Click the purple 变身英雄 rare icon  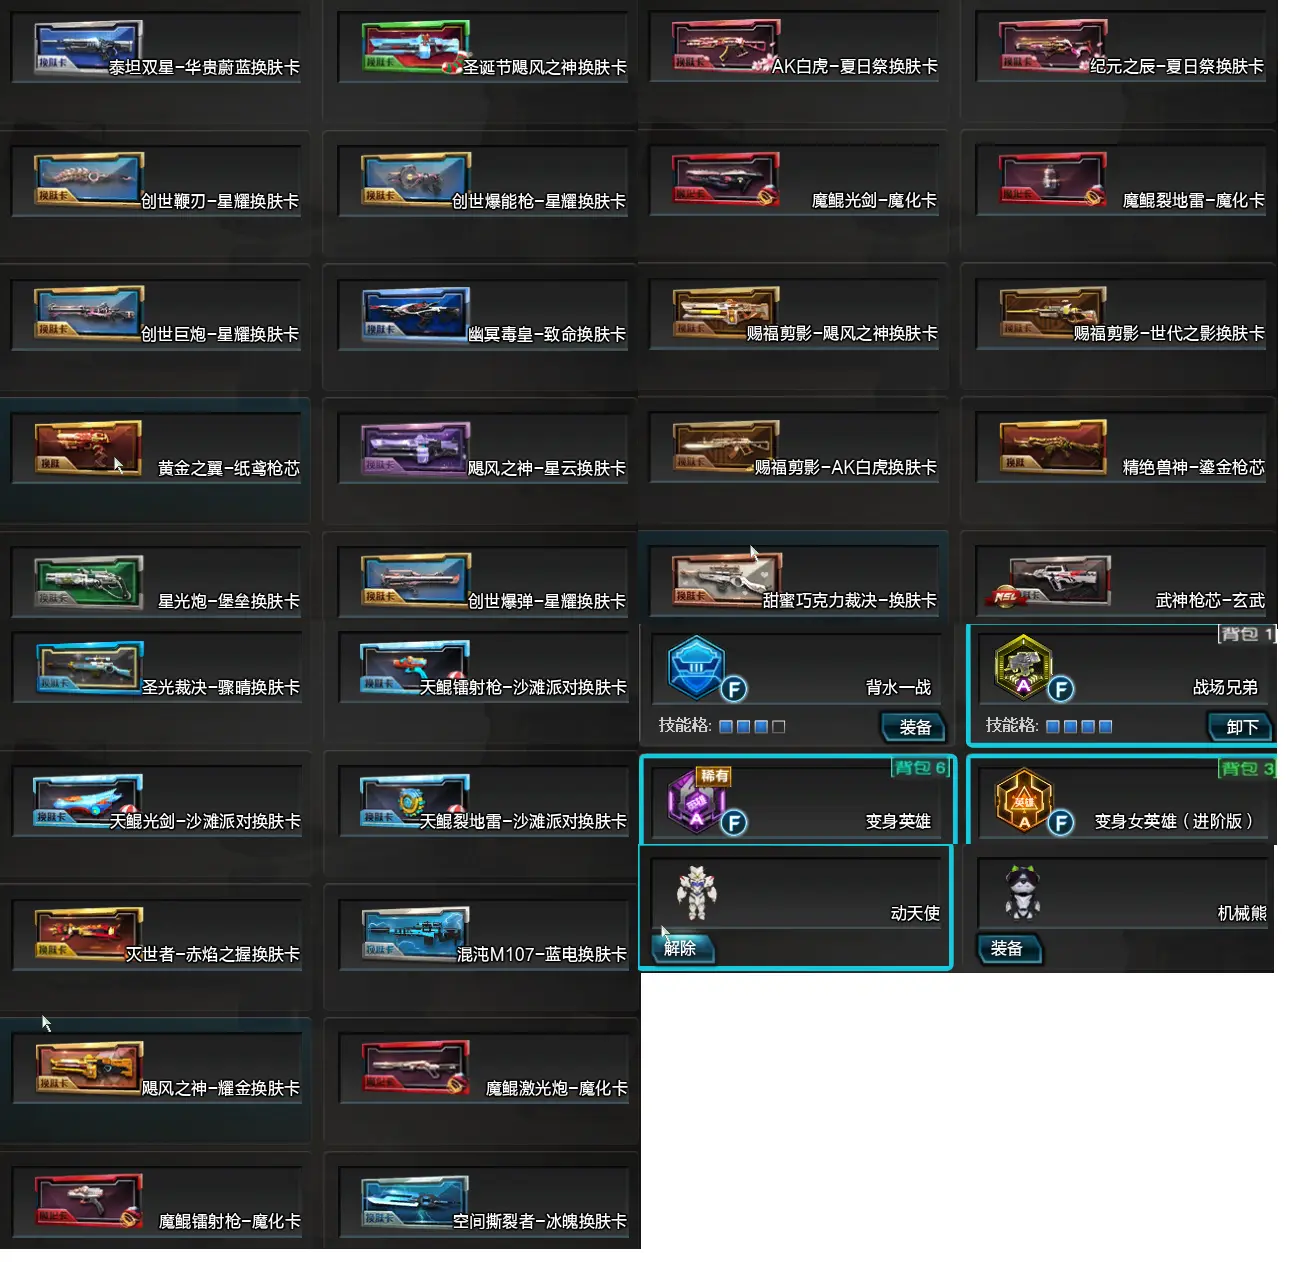[x=695, y=801]
